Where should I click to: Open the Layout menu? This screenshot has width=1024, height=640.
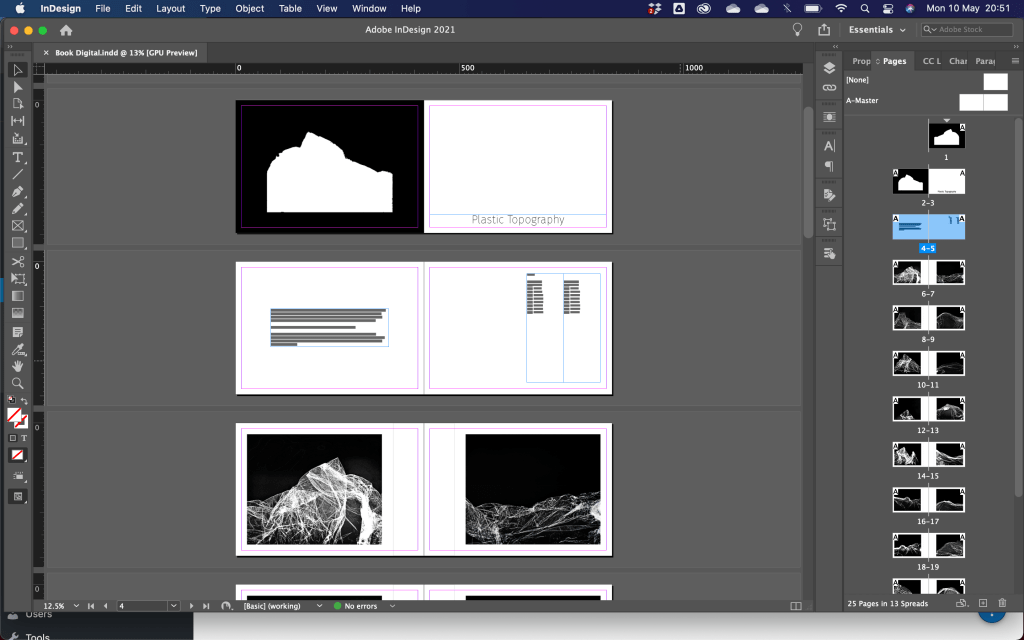coord(170,8)
